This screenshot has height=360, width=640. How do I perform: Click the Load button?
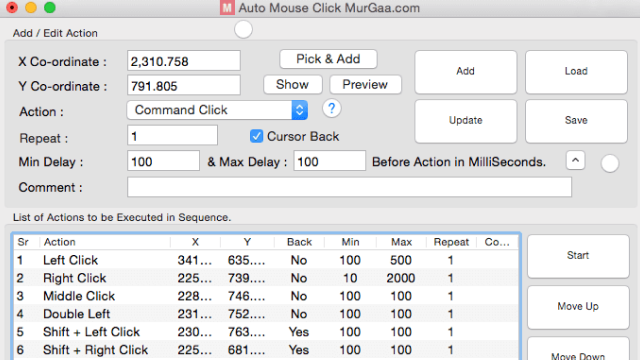[576, 72]
